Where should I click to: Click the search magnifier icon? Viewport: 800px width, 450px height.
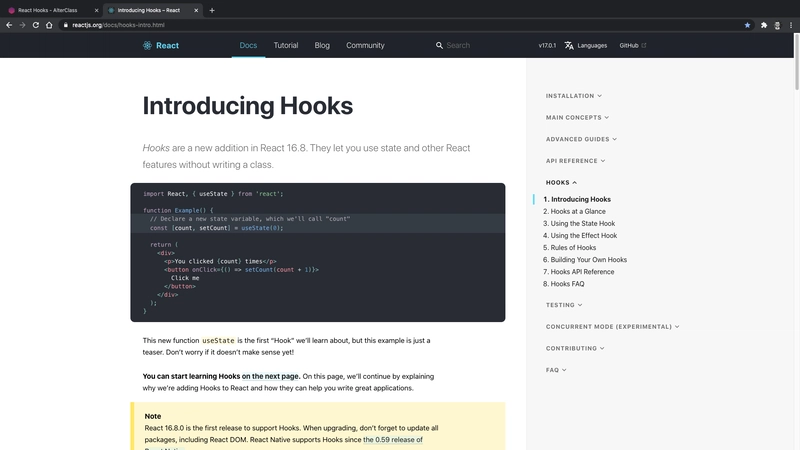pyautogui.click(x=439, y=45)
